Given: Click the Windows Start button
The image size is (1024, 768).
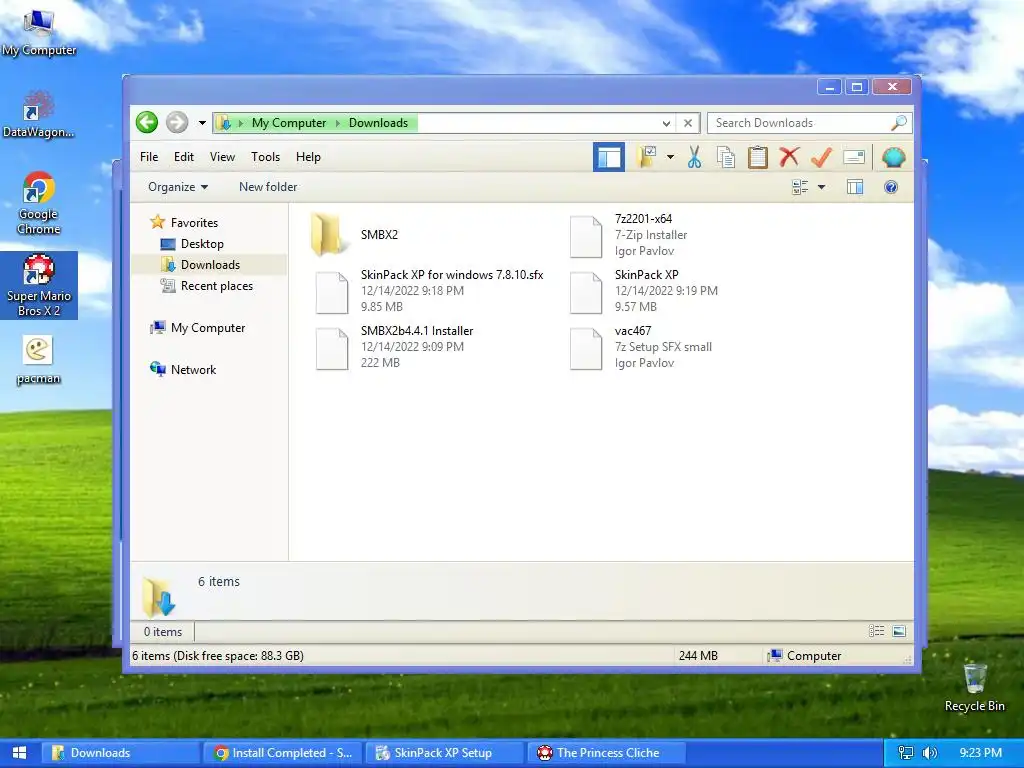Looking at the screenshot, I should coord(20,753).
